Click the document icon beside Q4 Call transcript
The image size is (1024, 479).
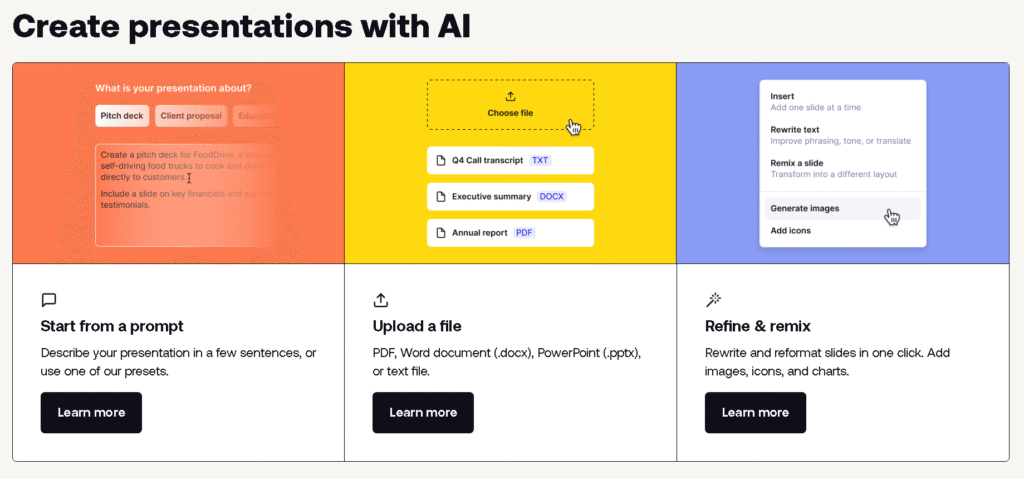439,160
